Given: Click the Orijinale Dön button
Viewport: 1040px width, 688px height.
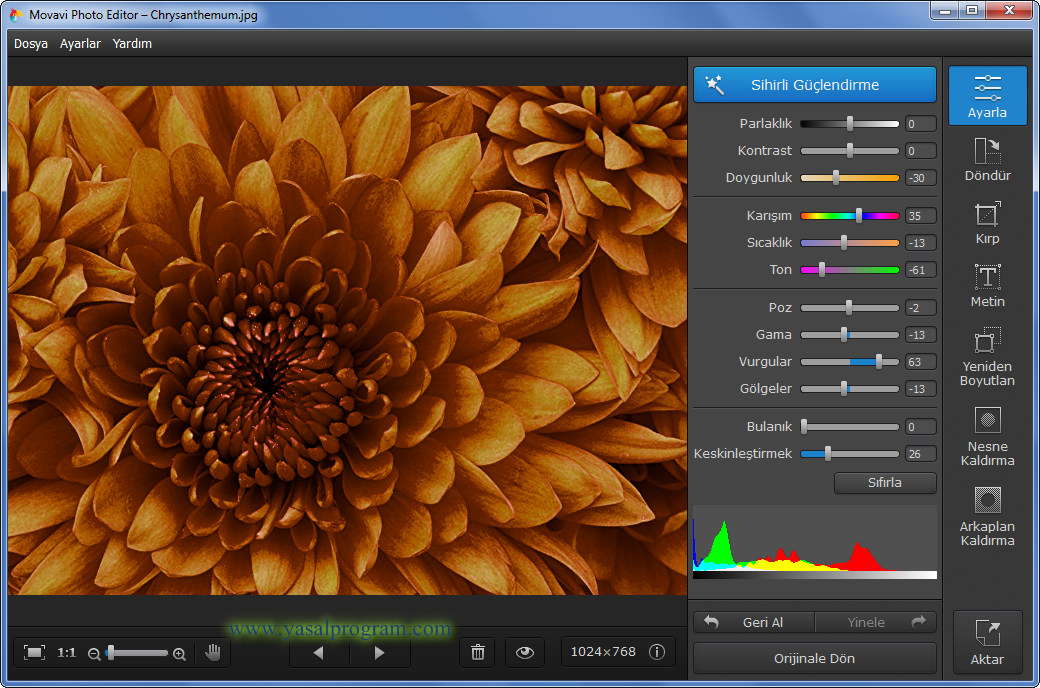Looking at the screenshot, I should coord(814,658).
